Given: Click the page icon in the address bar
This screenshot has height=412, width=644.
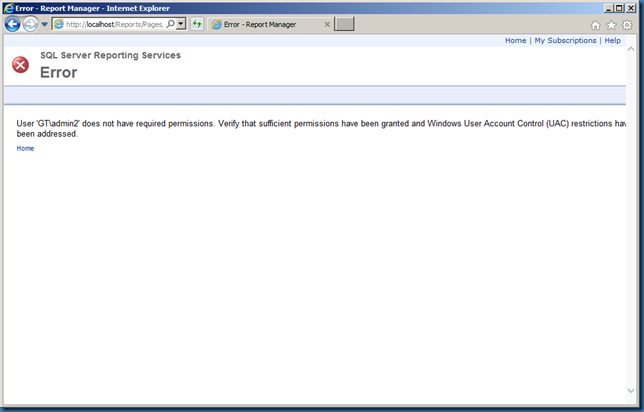Looking at the screenshot, I should click(x=59, y=24).
